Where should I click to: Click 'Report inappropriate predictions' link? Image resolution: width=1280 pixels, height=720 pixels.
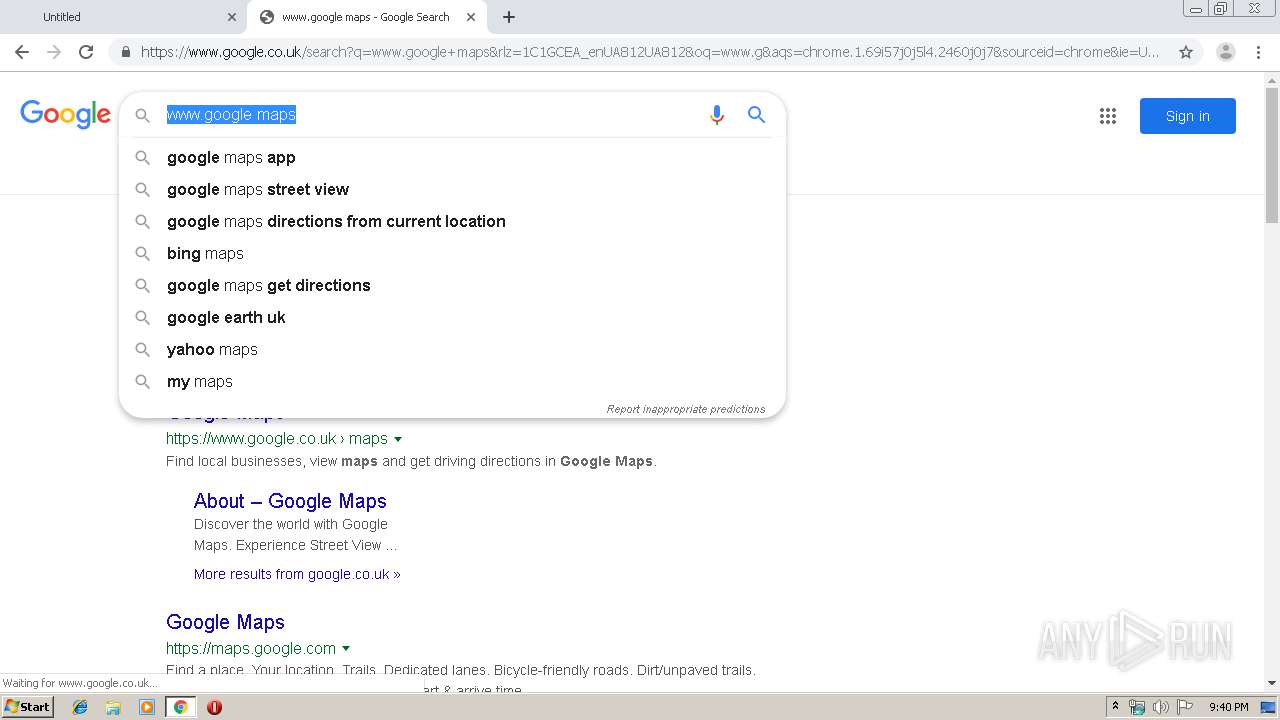(x=686, y=409)
